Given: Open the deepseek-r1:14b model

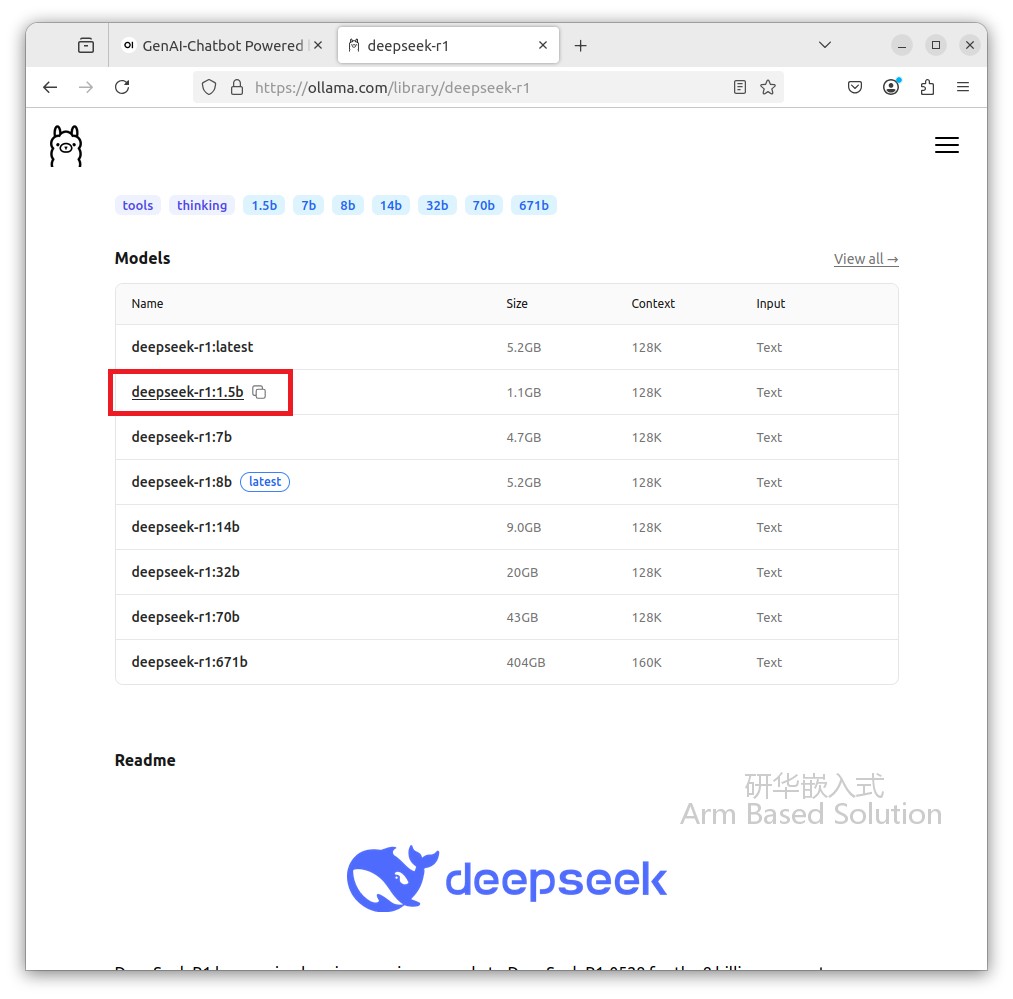Looking at the screenshot, I should click(185, 527).
